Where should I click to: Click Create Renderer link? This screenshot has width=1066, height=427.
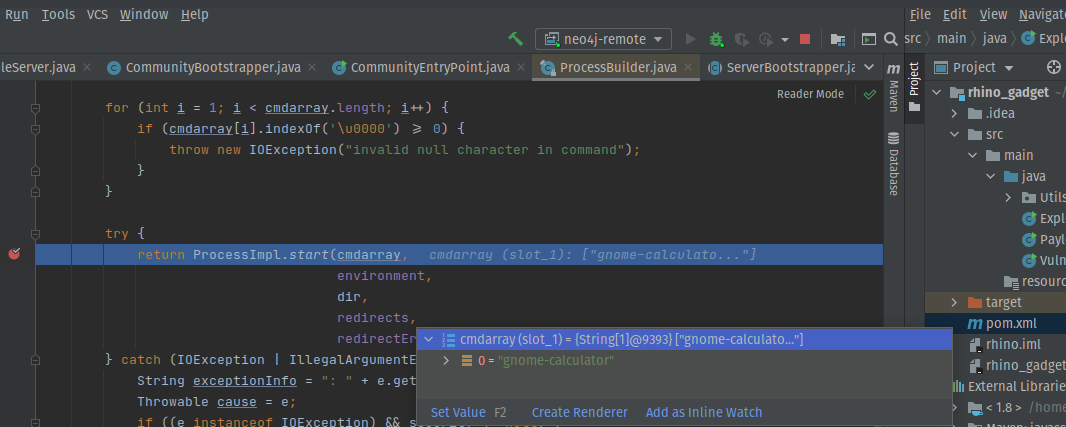(x=580, y=412)
